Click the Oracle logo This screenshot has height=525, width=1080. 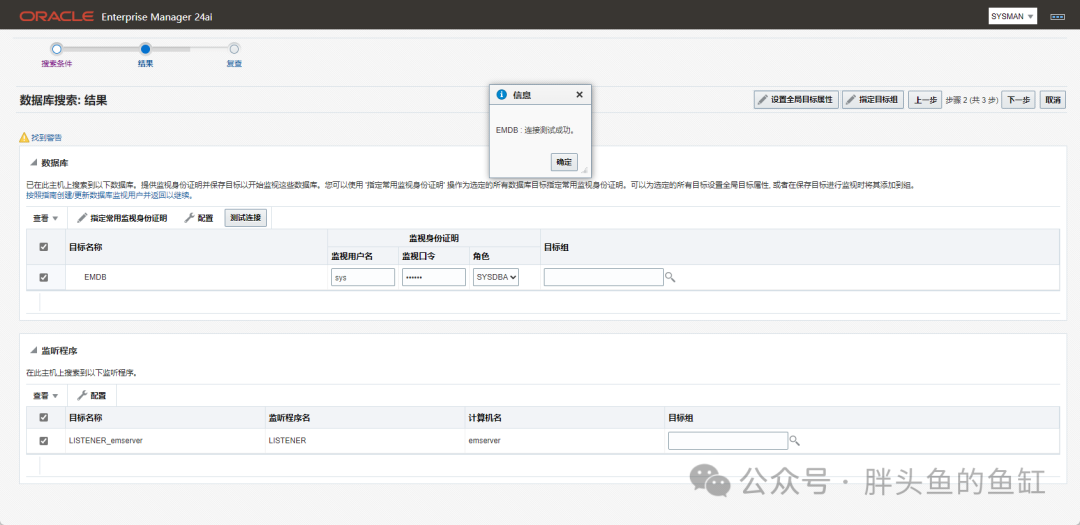56,17
